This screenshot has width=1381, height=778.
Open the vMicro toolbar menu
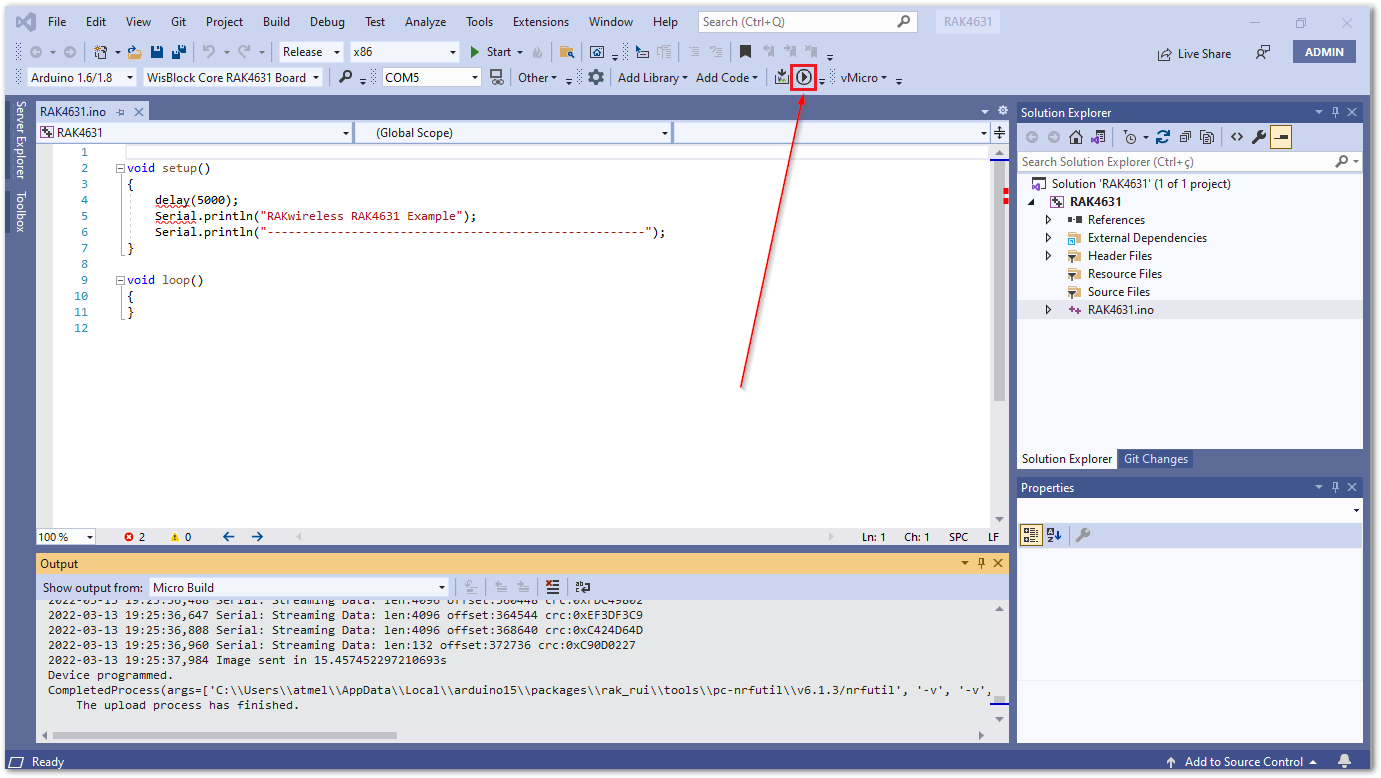(x=865, y=77)
